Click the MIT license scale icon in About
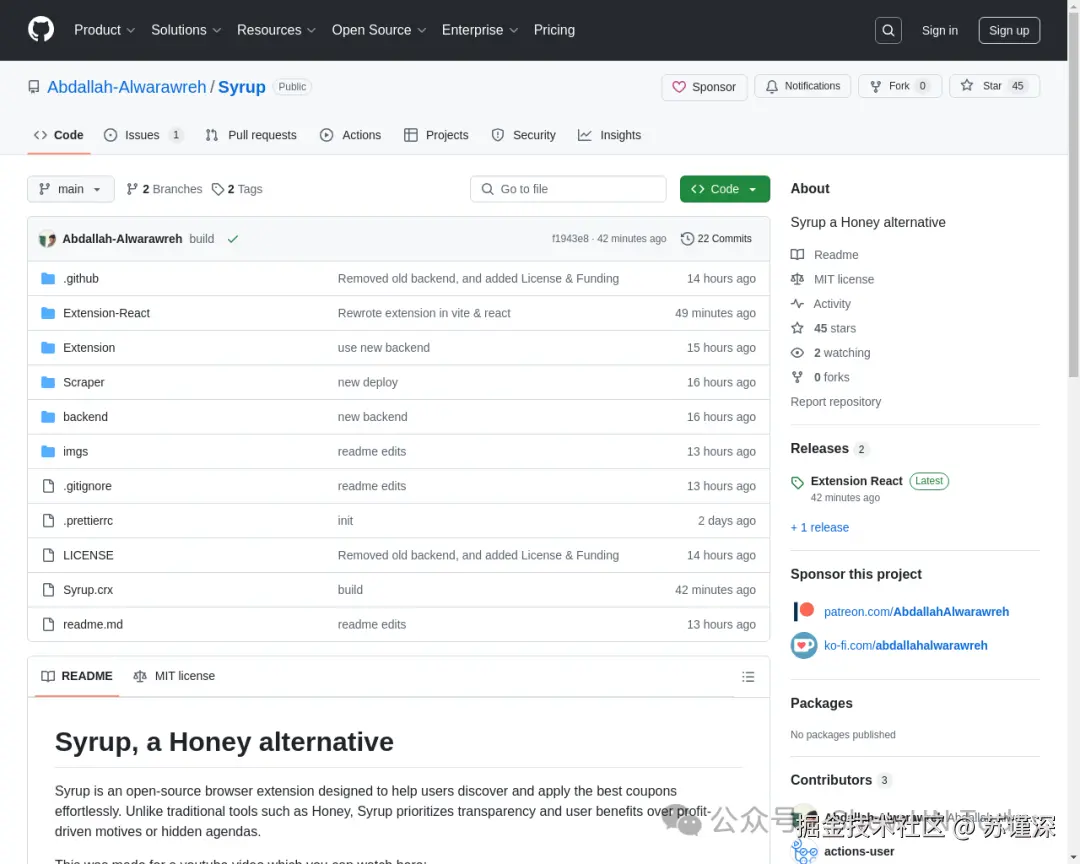This screenshot has width=1080, height=864. click(x=797, y=279)
